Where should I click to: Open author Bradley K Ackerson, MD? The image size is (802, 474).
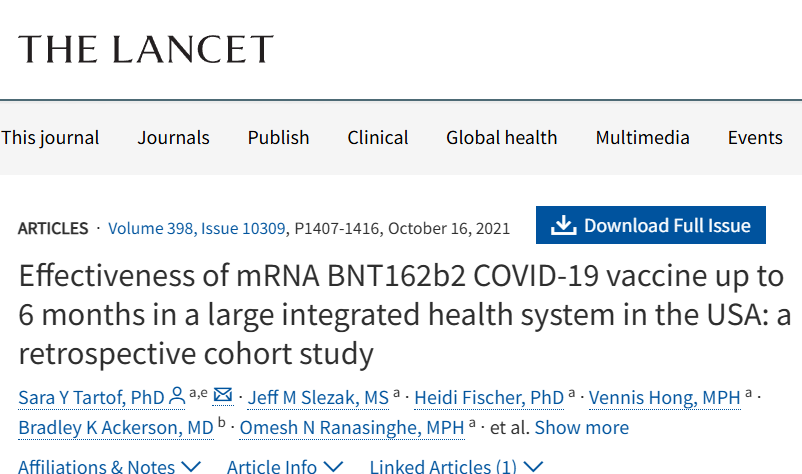[x=116, y=427]
